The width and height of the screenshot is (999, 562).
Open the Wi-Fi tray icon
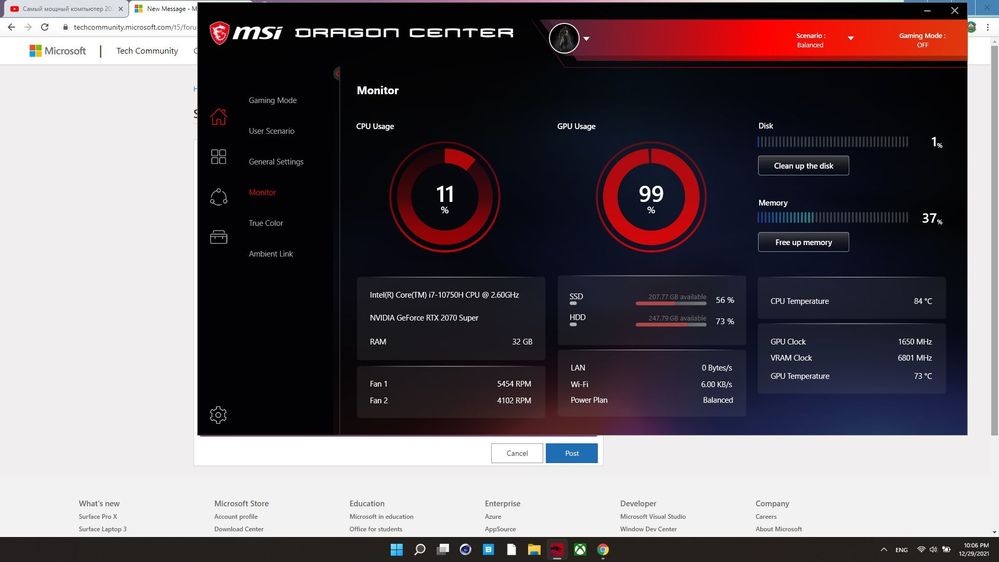(x=921, y=549)
